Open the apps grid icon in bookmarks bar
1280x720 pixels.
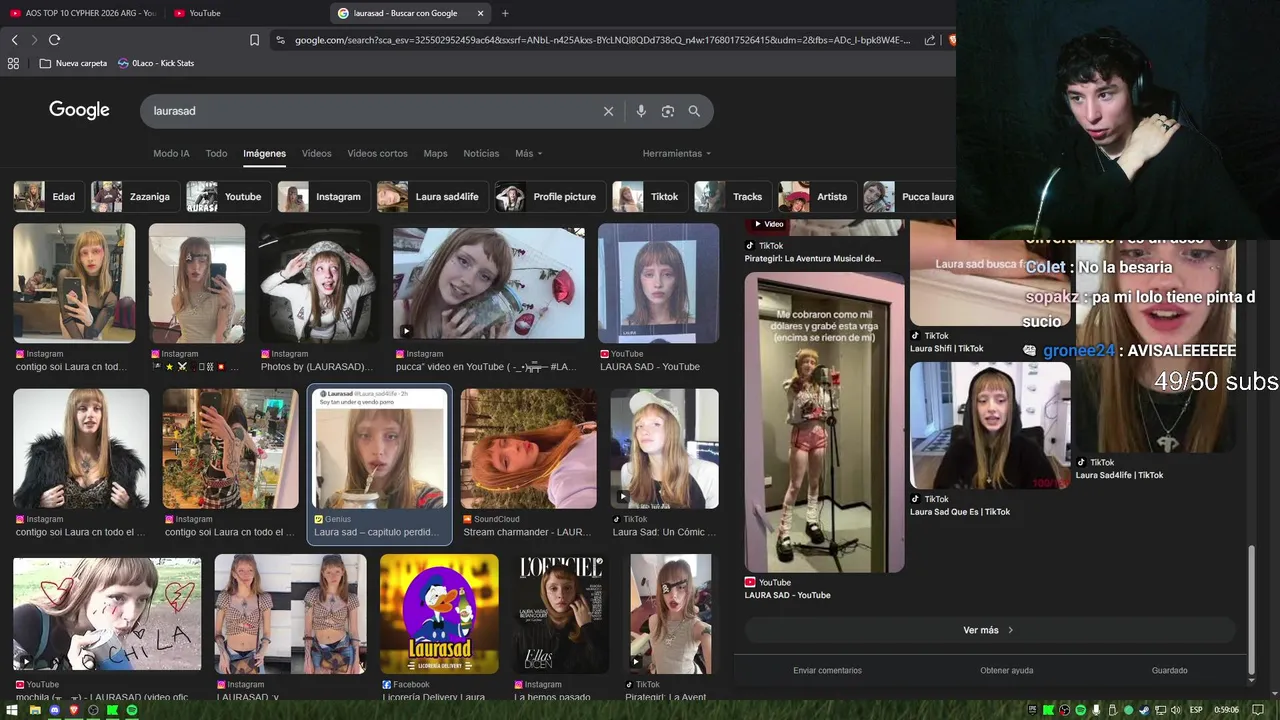pos(13,63)
